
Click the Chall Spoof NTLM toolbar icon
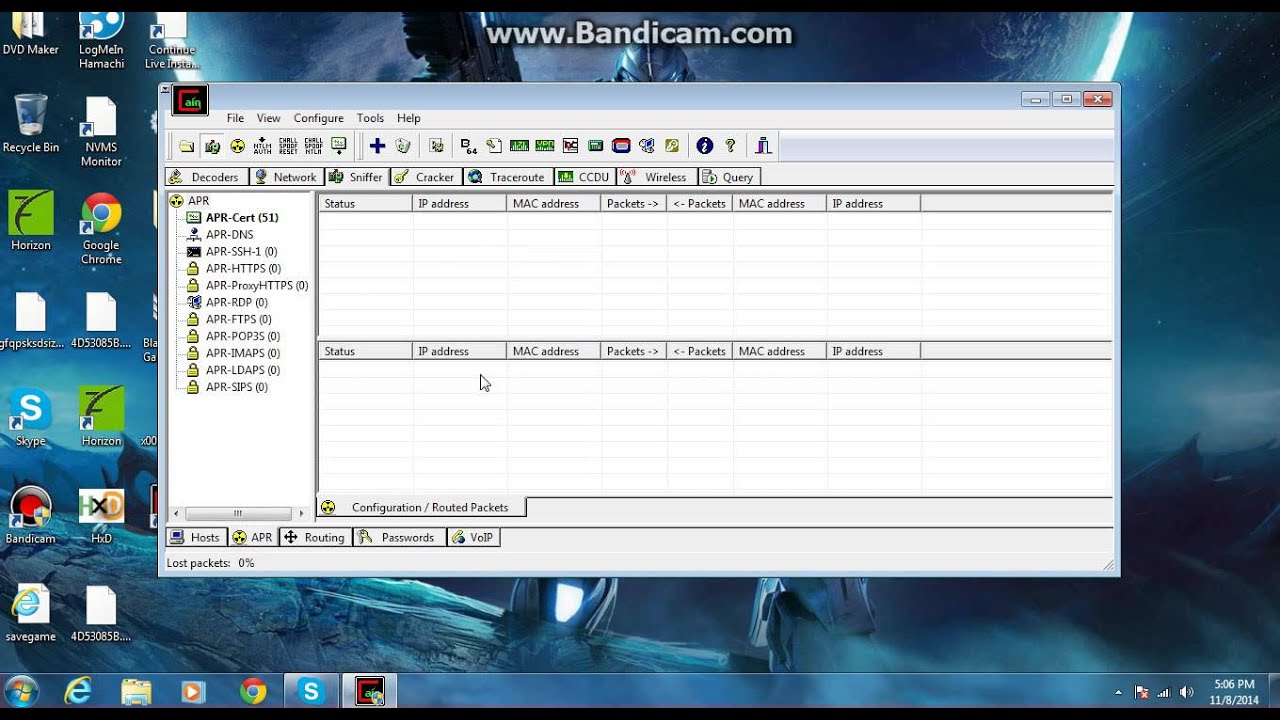(x=313, y=146)
